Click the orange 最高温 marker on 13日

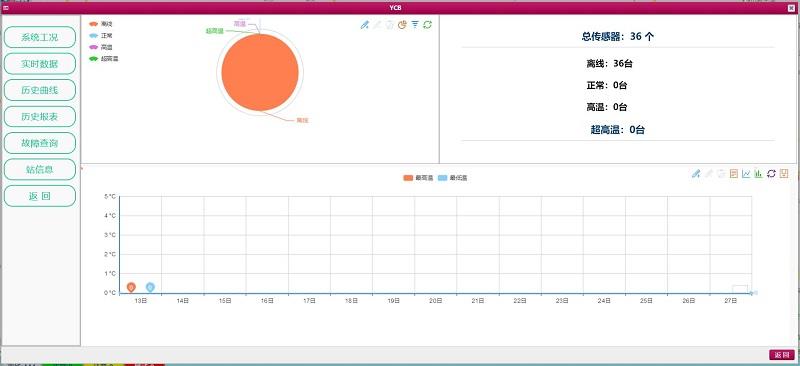[x=131, y=287]
